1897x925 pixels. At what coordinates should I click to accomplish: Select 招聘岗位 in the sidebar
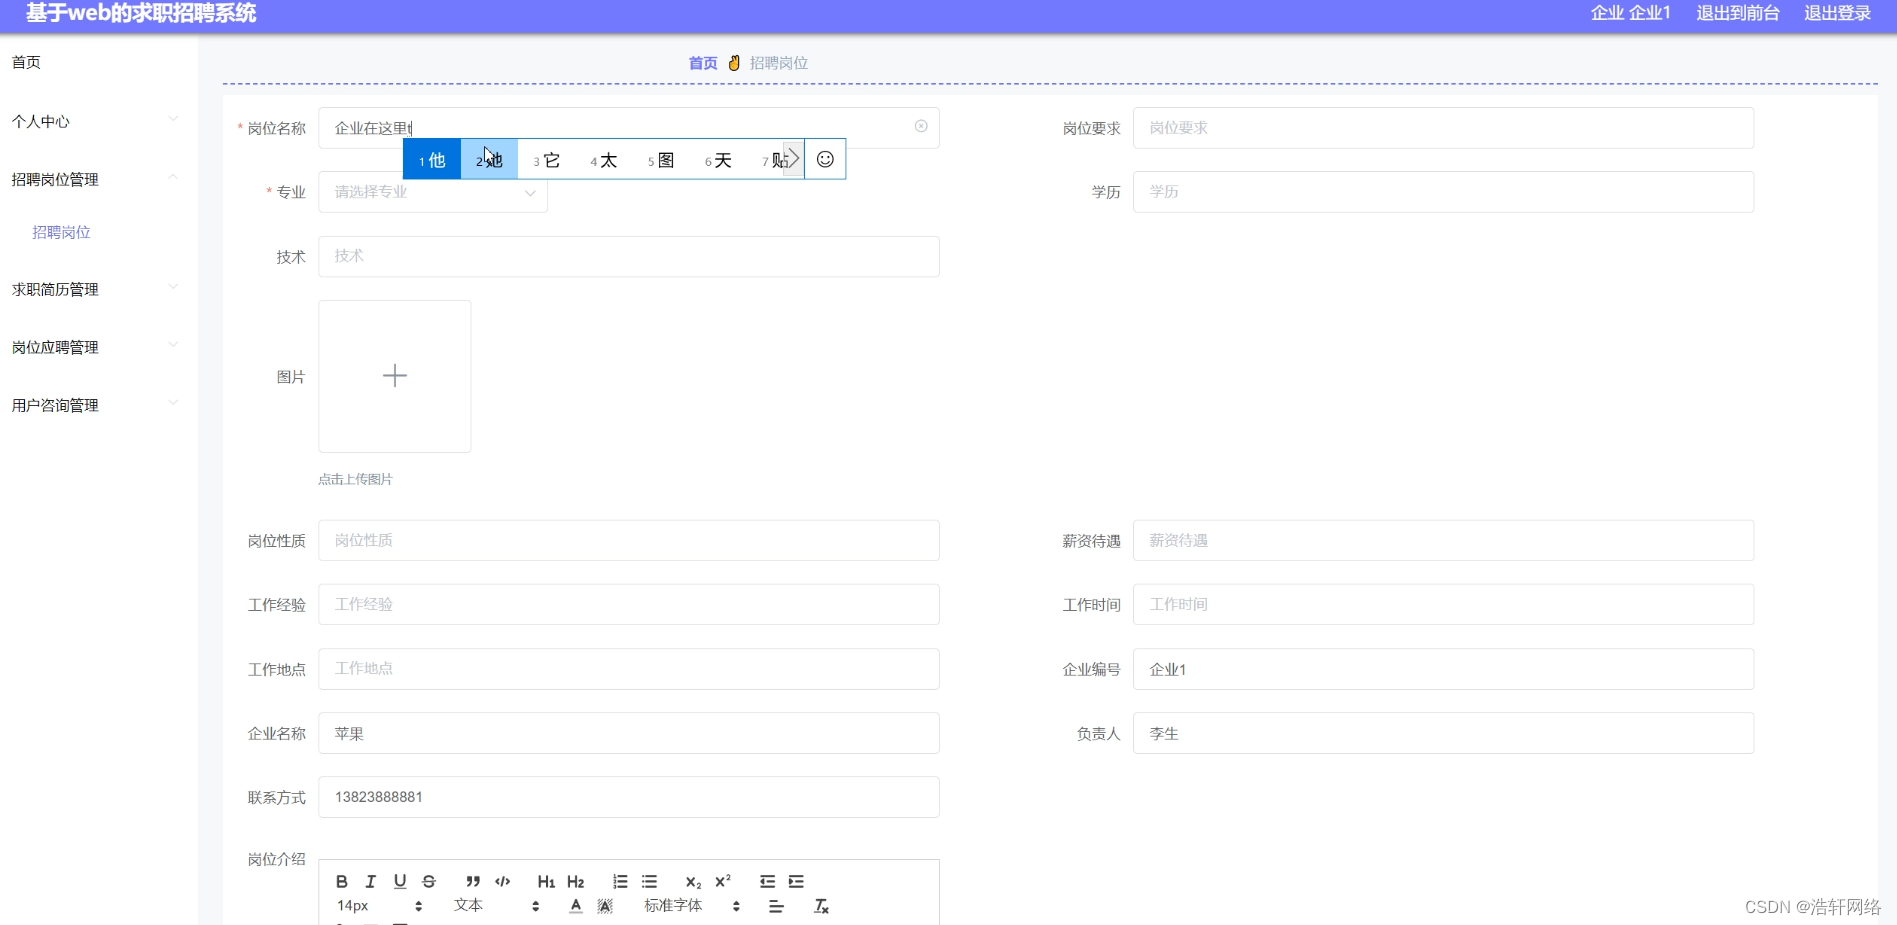coord(60,232)
